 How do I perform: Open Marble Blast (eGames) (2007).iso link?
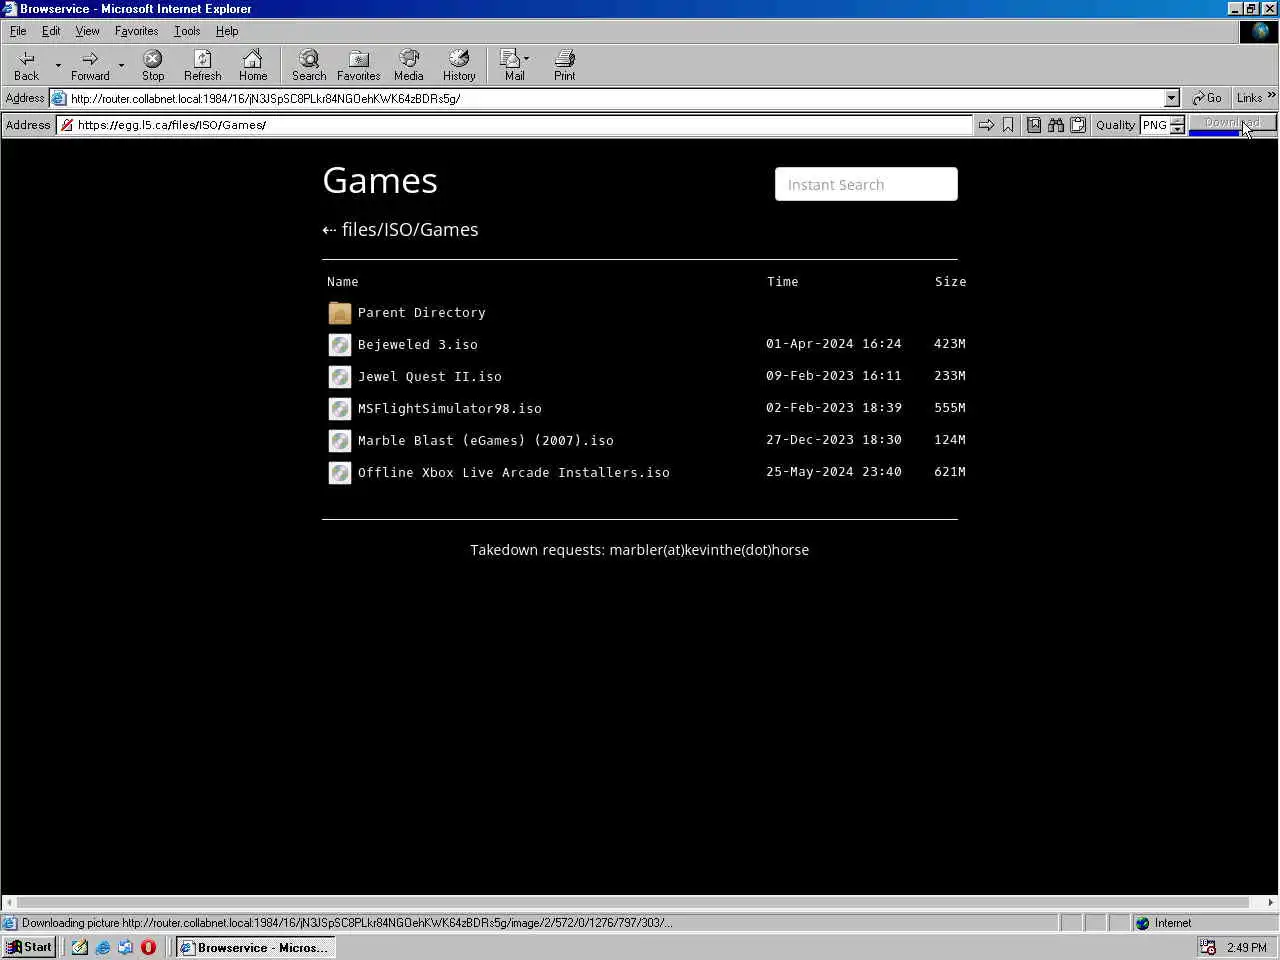(x=486, y=441)
